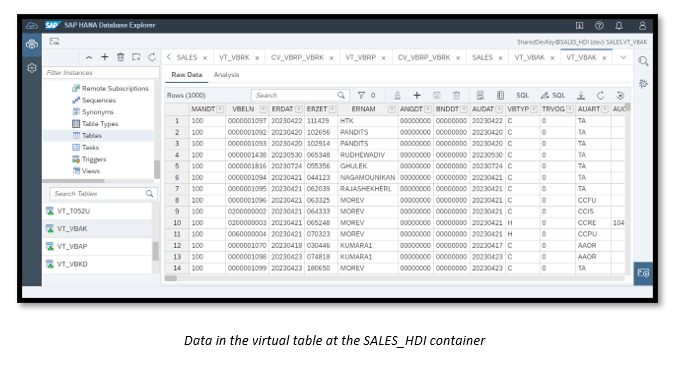Open a new console from the instances toolbar

coord(136,57)
